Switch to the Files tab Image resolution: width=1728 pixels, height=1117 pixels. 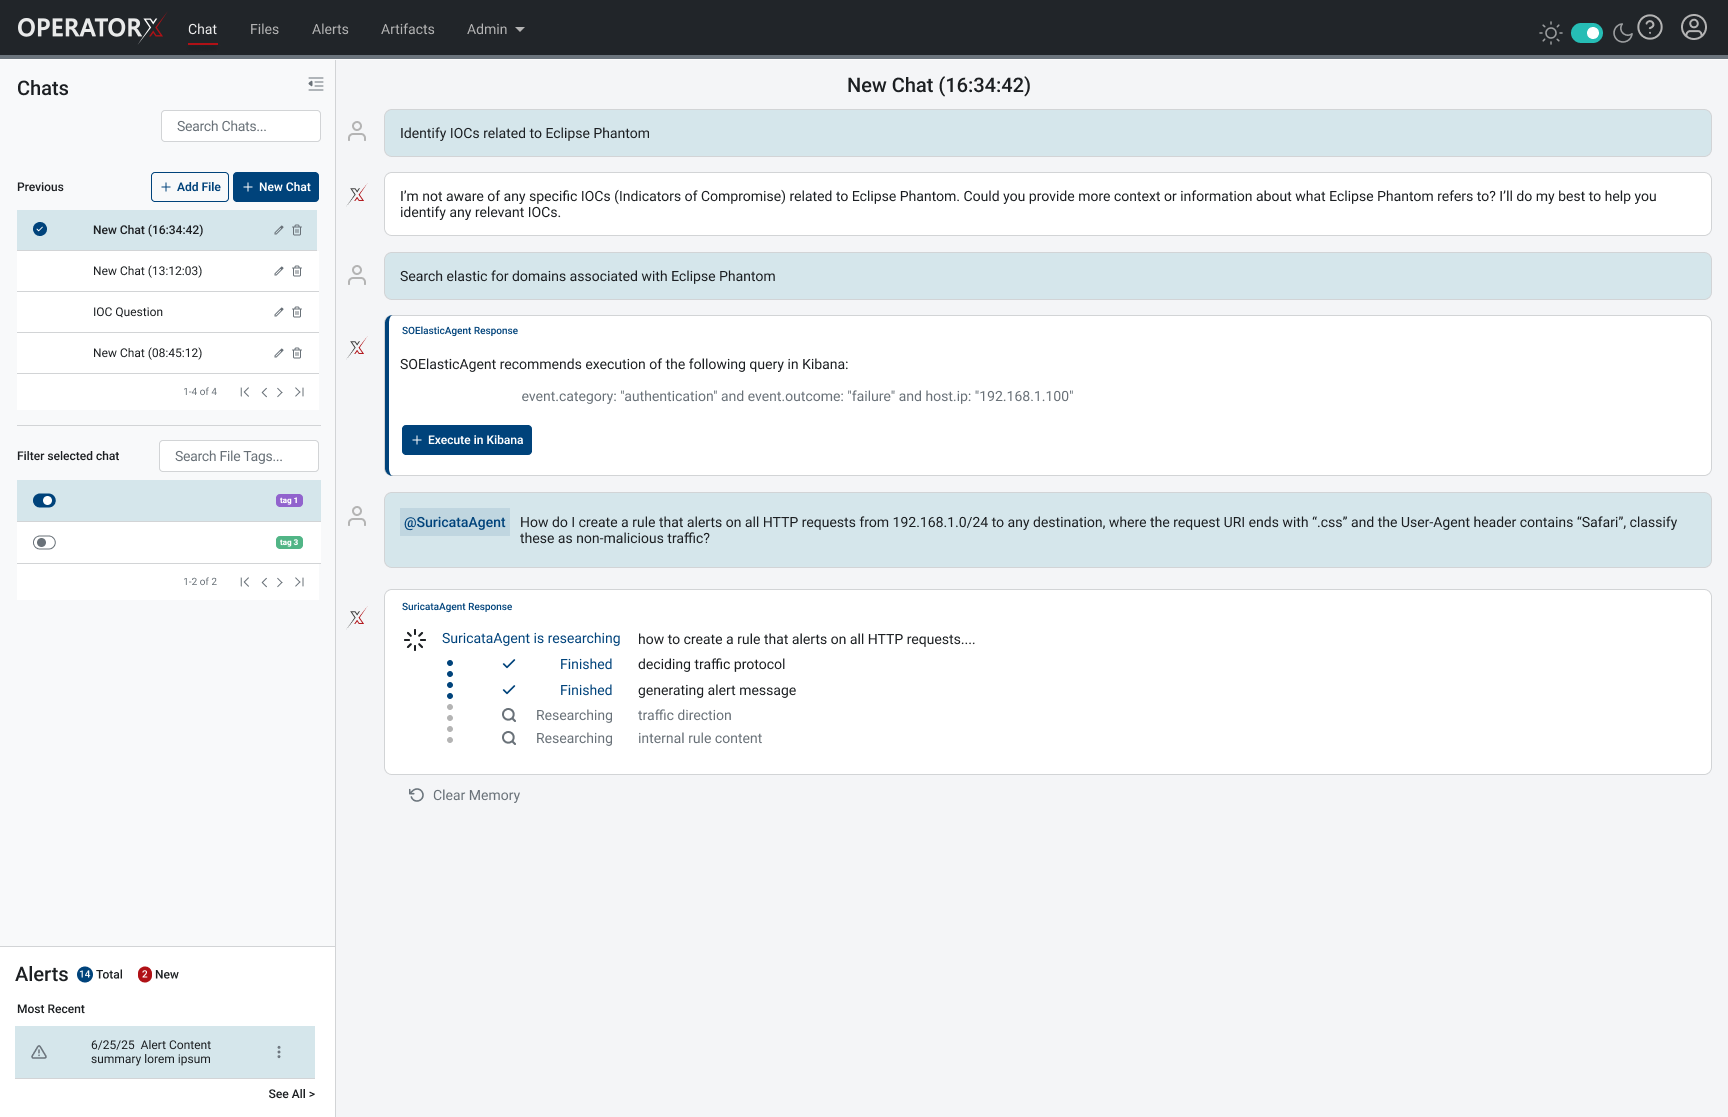point(264,29)
